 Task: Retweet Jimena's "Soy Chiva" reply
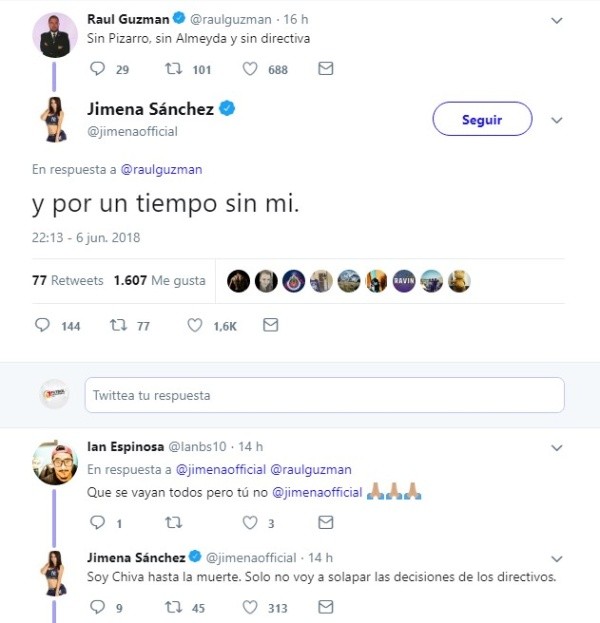[x=173, y=606]
